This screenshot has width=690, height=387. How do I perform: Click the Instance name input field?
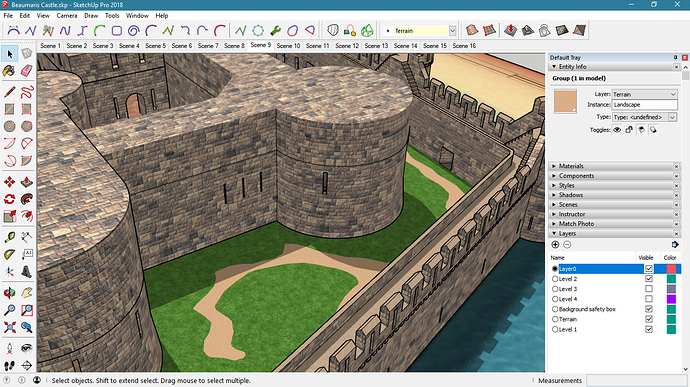[645, 105]
